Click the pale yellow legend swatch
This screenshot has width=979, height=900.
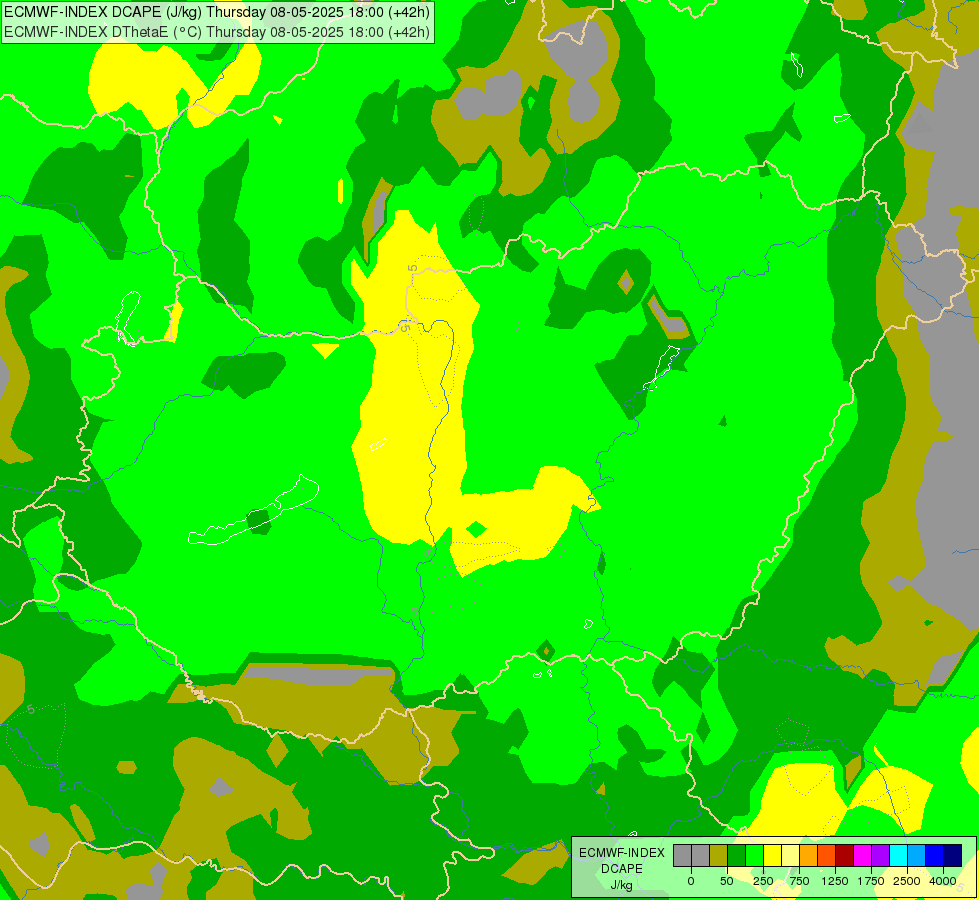pos(790,856)
